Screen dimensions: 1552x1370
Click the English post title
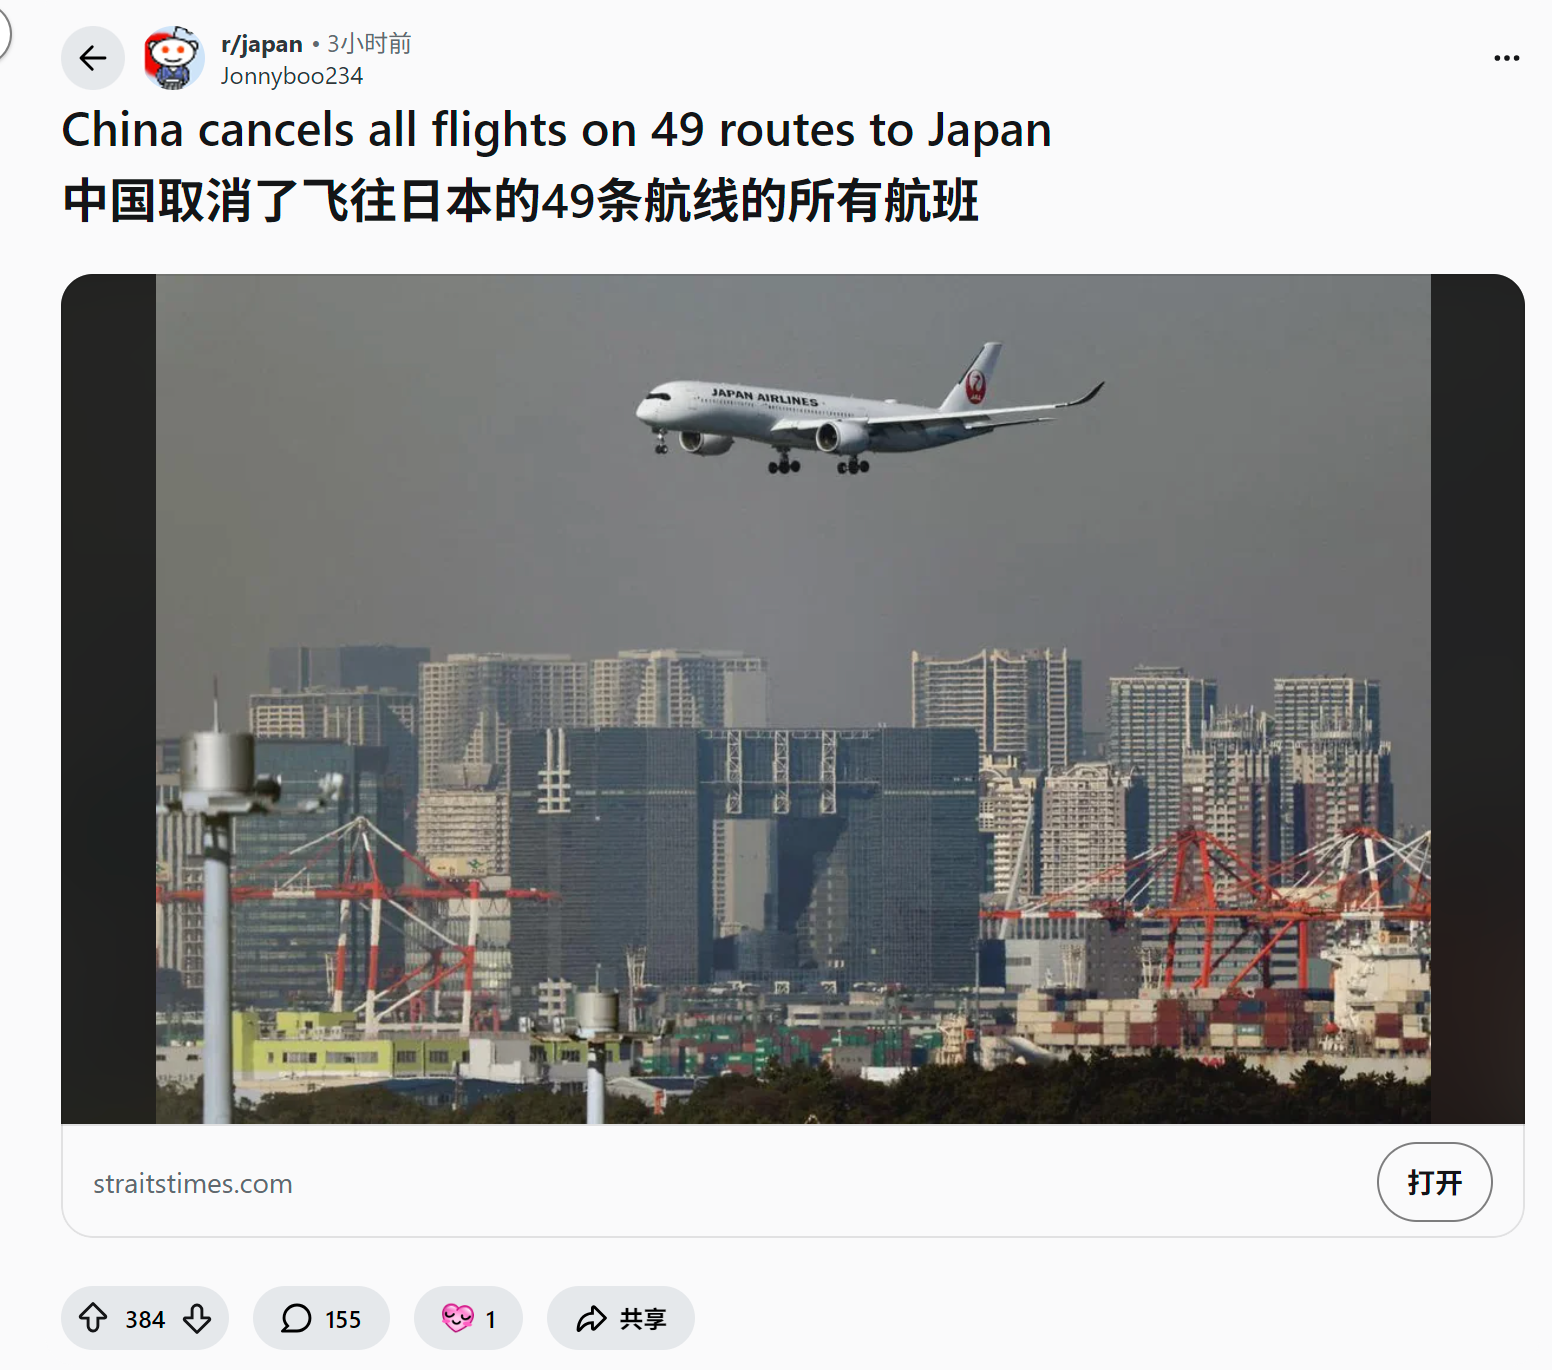(x=556, y=130)
